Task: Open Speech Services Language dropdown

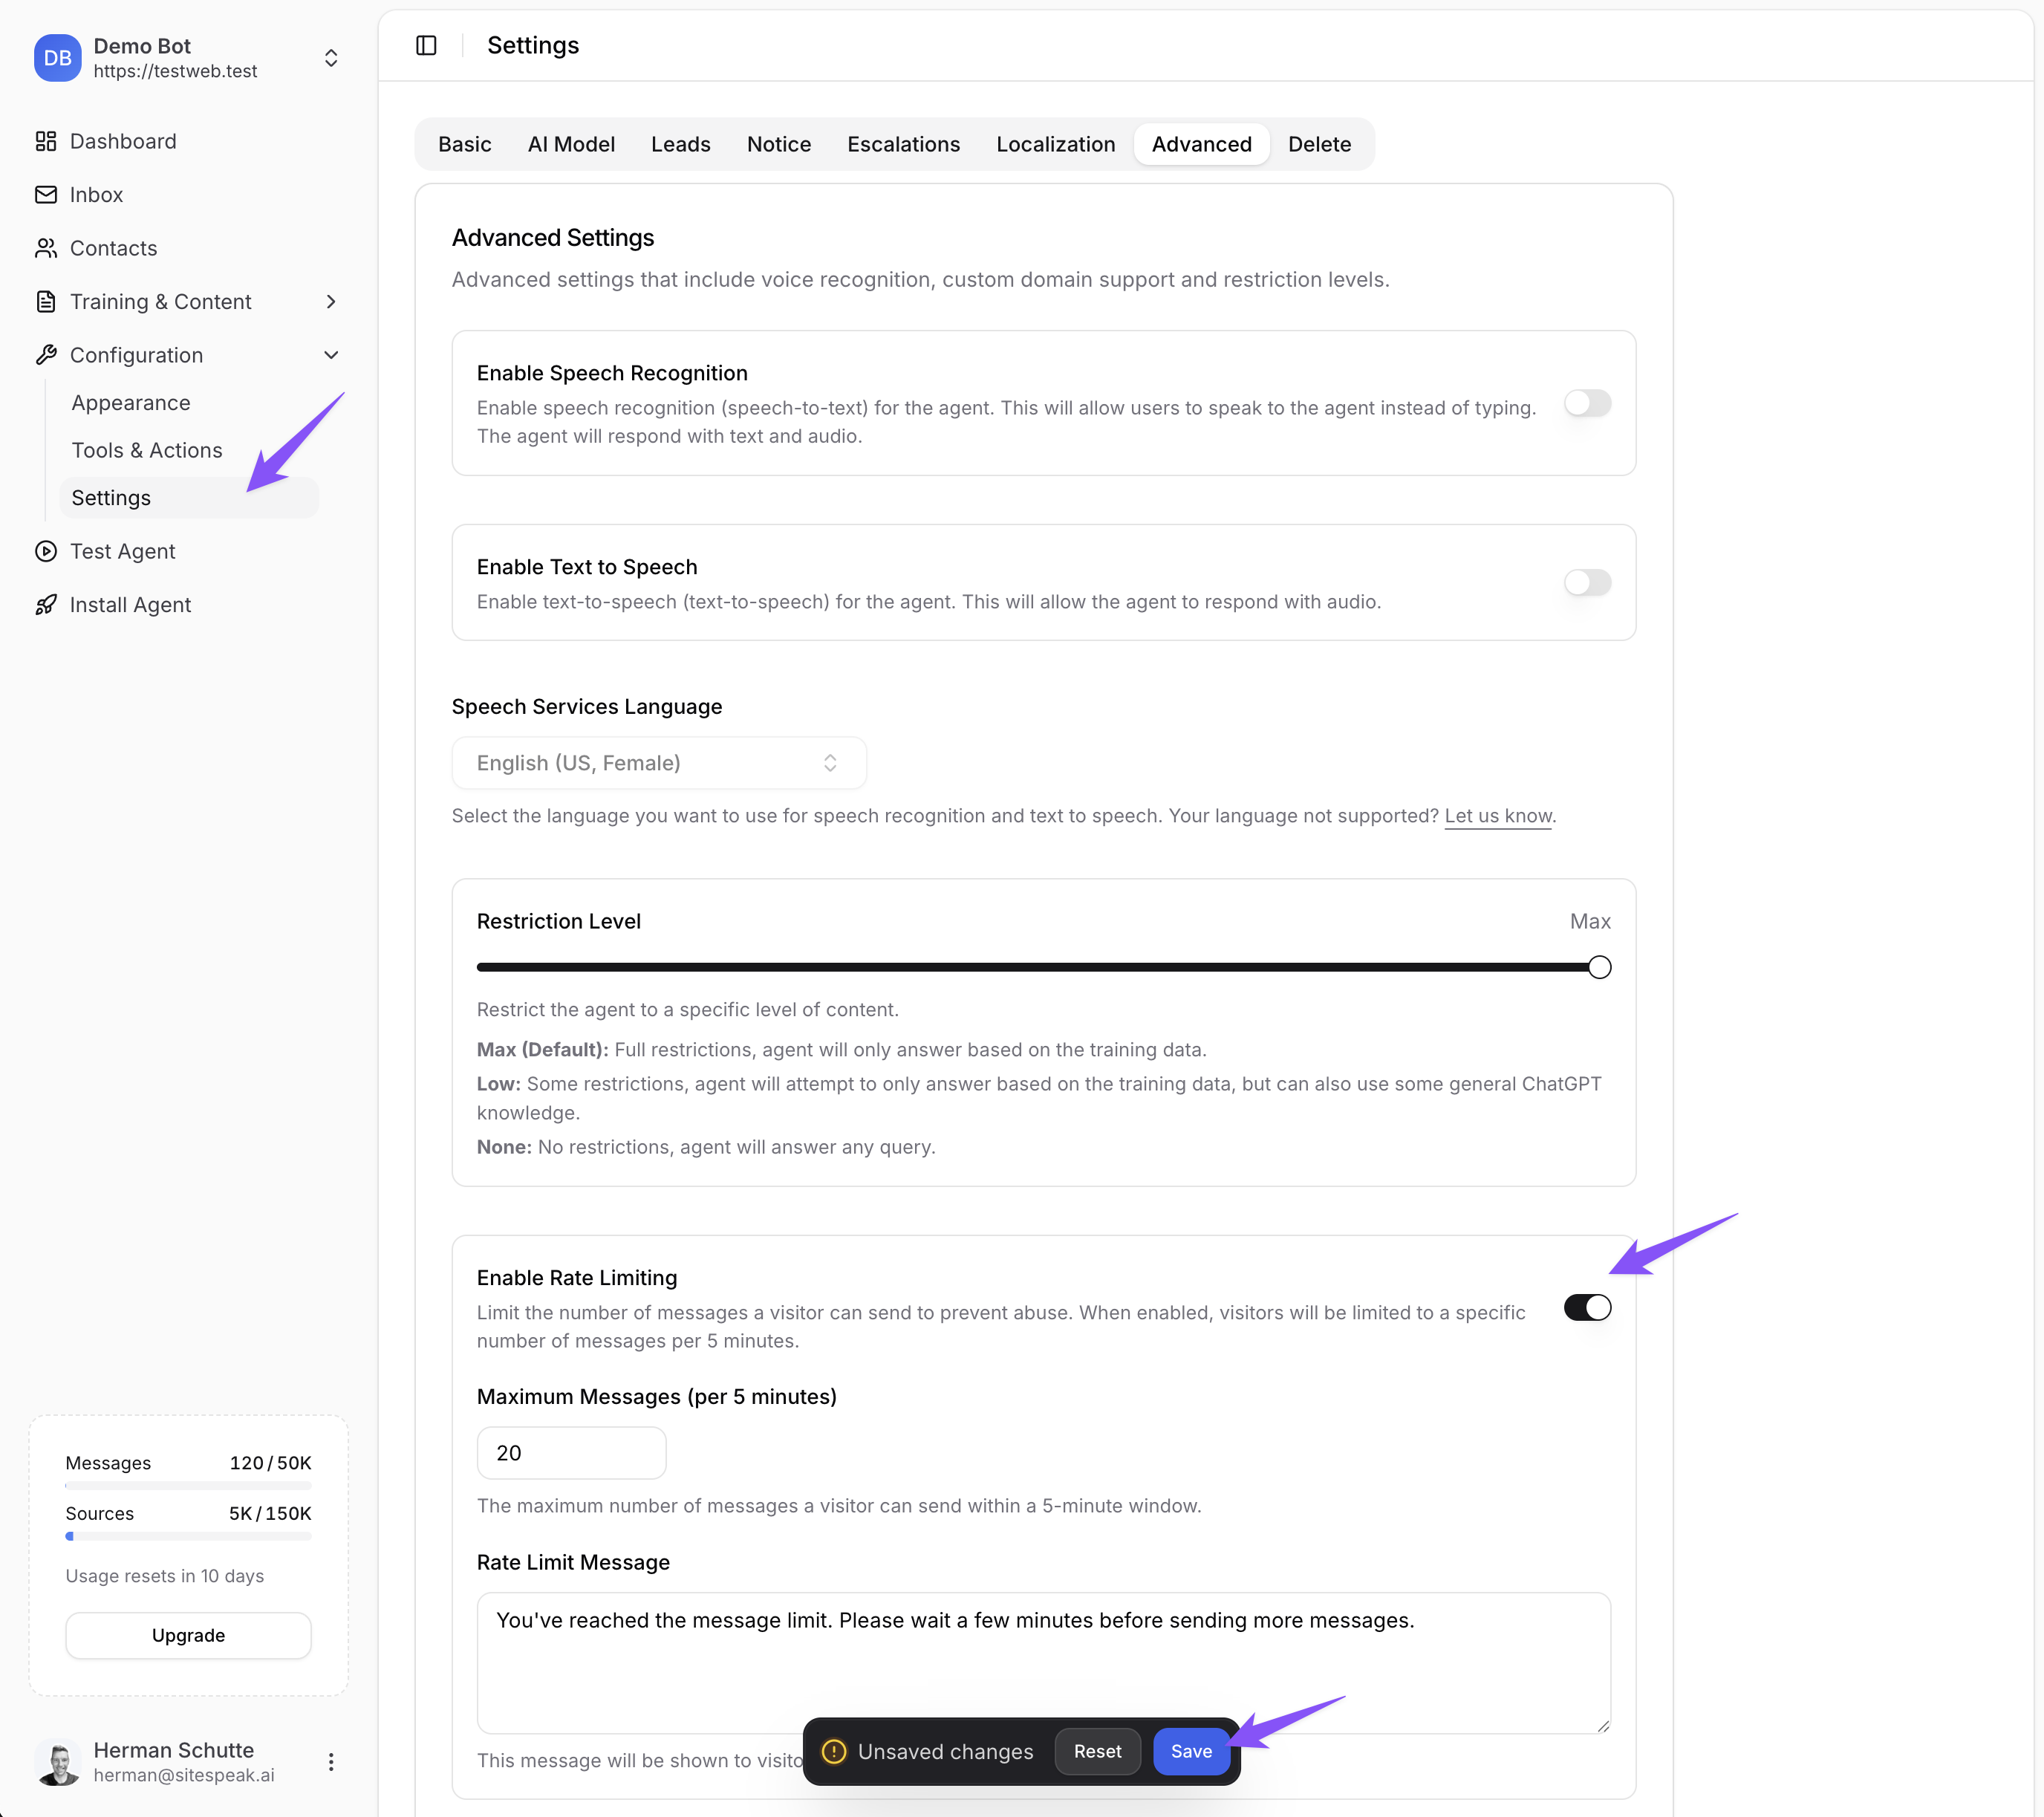Action: [x=658, y=763]
